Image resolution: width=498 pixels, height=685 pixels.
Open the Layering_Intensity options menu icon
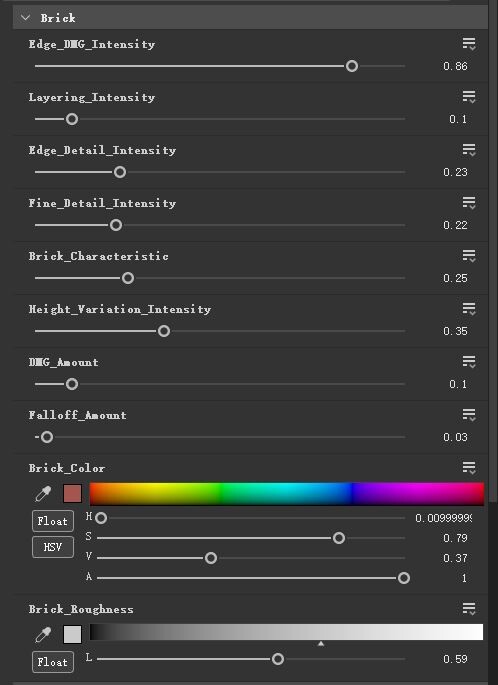(x=469, y=97)
